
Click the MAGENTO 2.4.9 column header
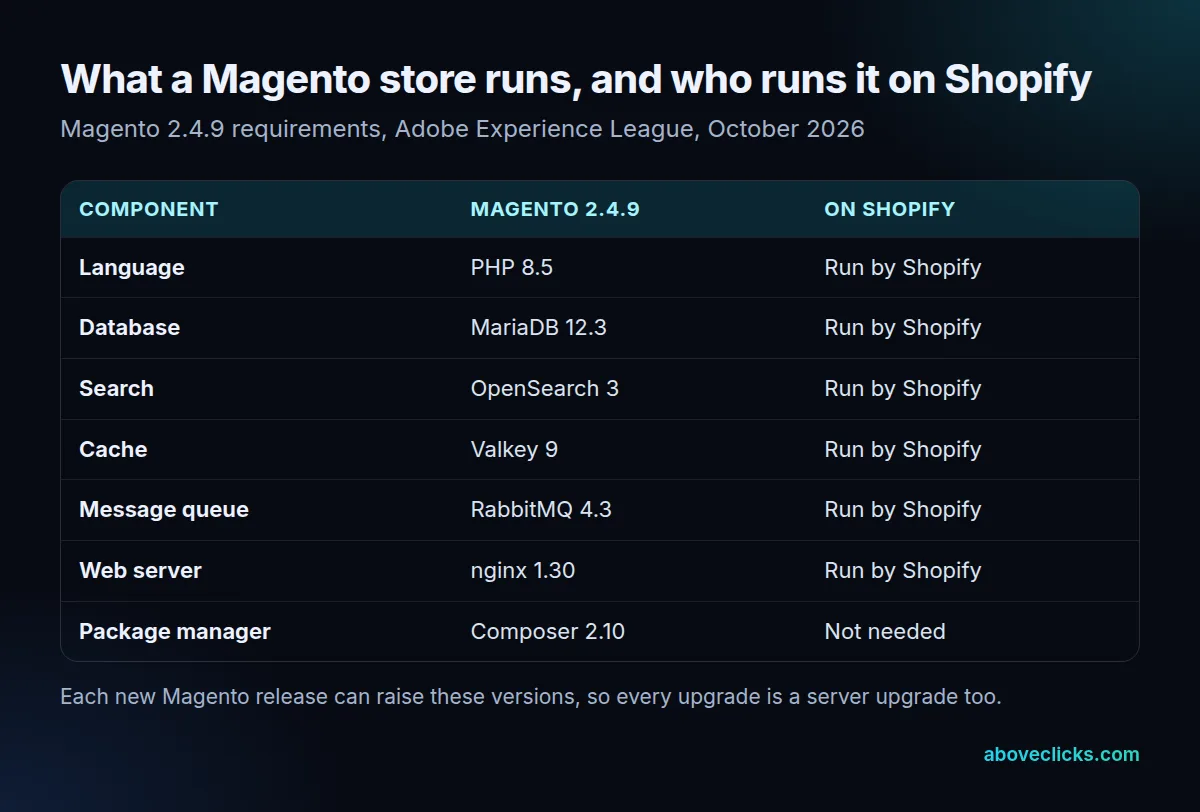click(x=555, y=209)
